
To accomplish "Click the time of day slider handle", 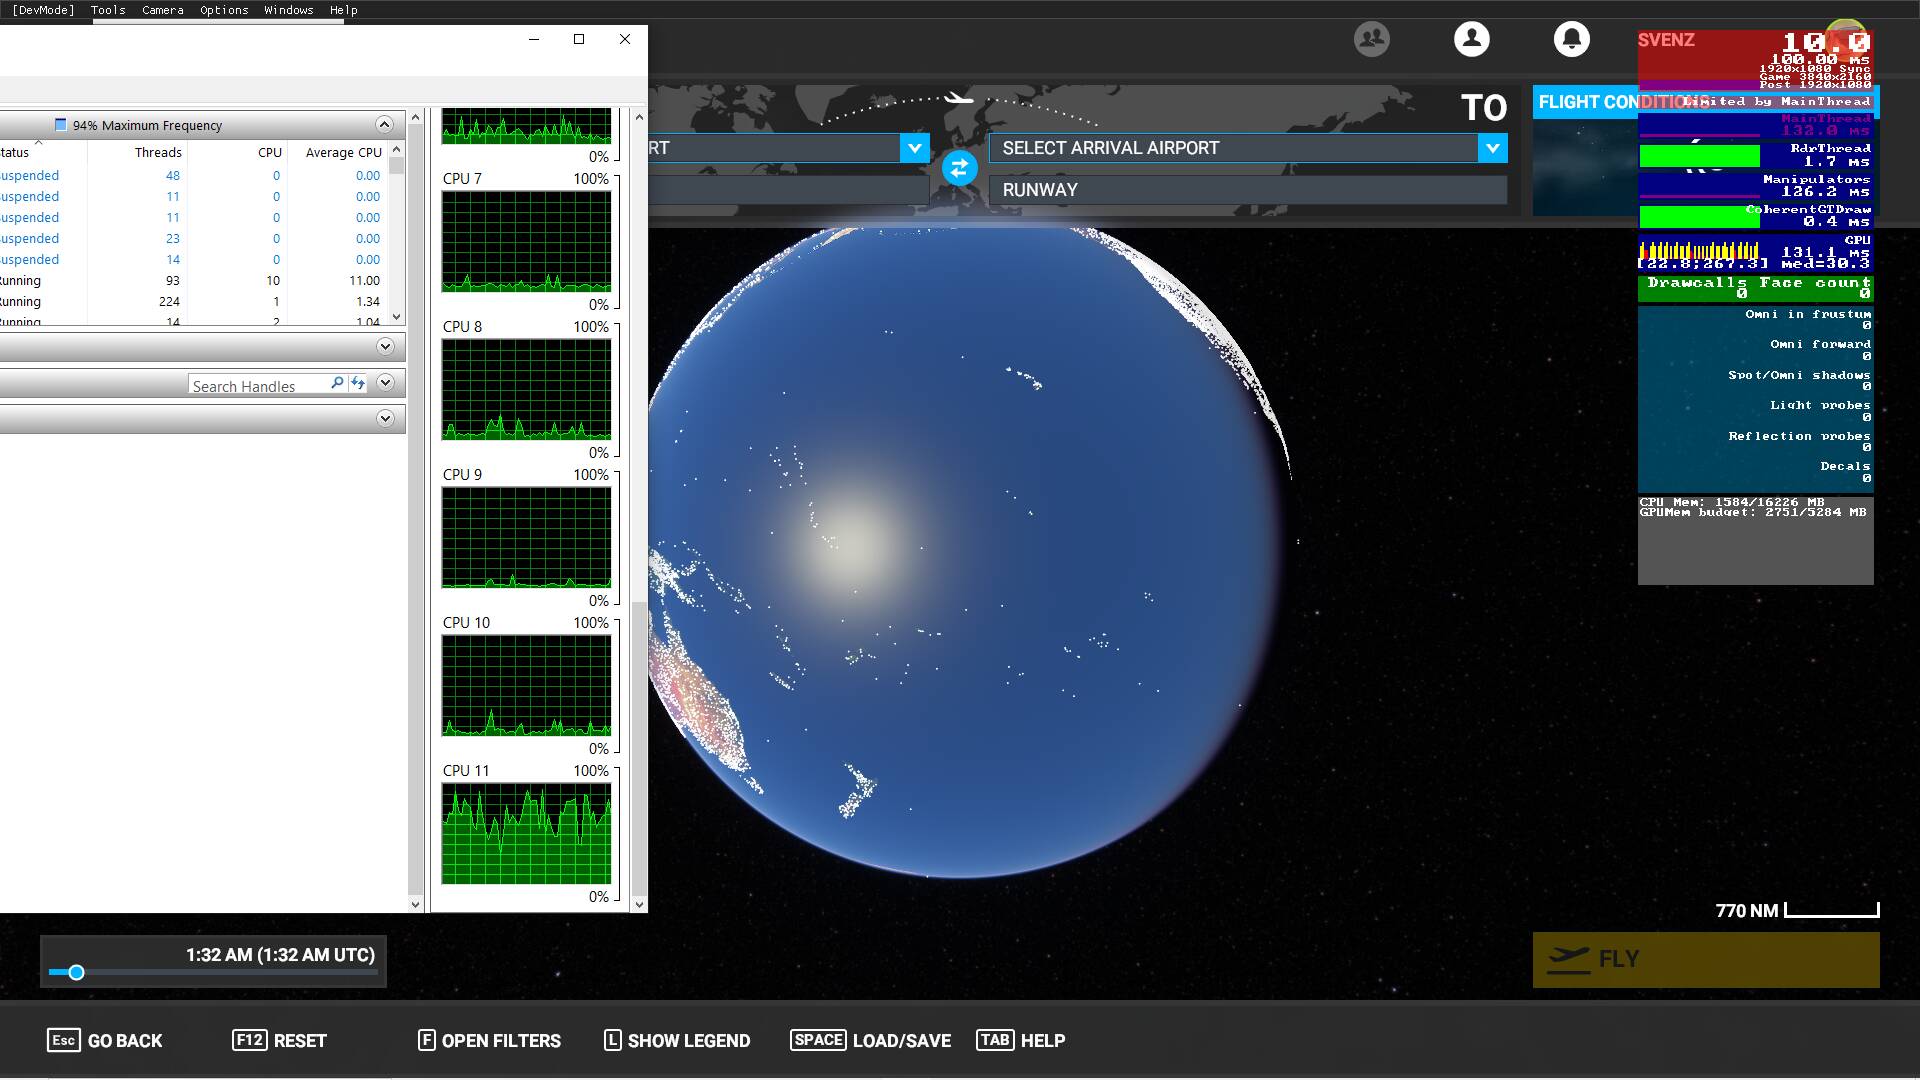I will coord(76,972).
